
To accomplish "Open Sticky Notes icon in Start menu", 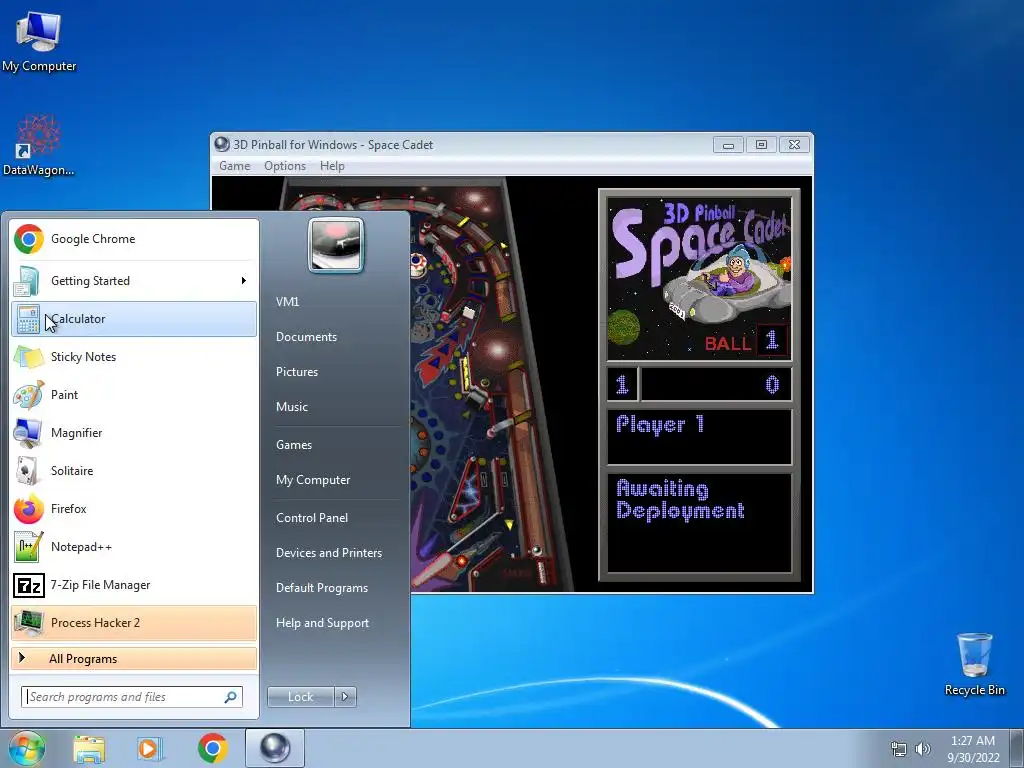I will [x=28, y=357].
